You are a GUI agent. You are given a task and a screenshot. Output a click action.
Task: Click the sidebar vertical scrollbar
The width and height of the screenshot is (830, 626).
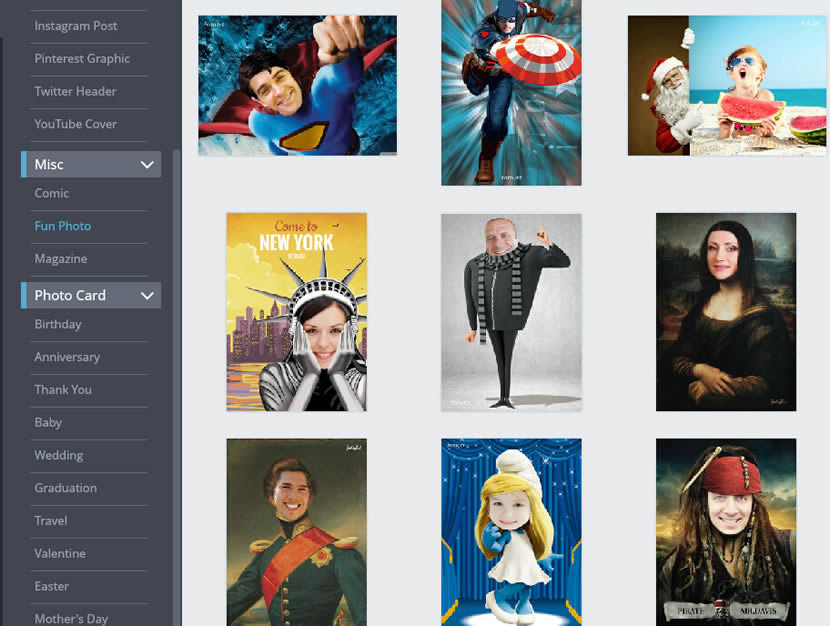(177, 386)
